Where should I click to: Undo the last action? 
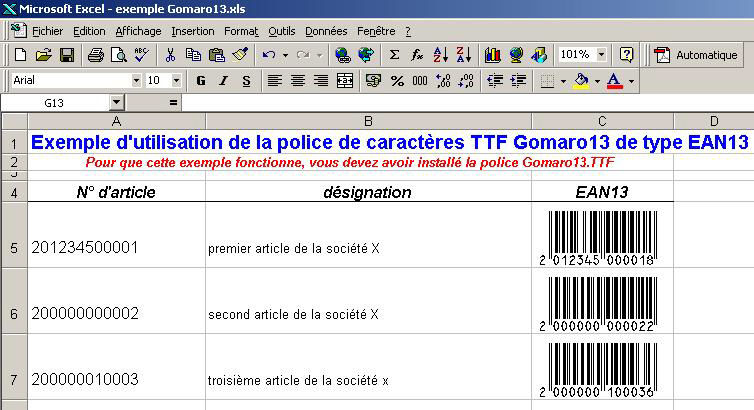[x=269, y=55]
